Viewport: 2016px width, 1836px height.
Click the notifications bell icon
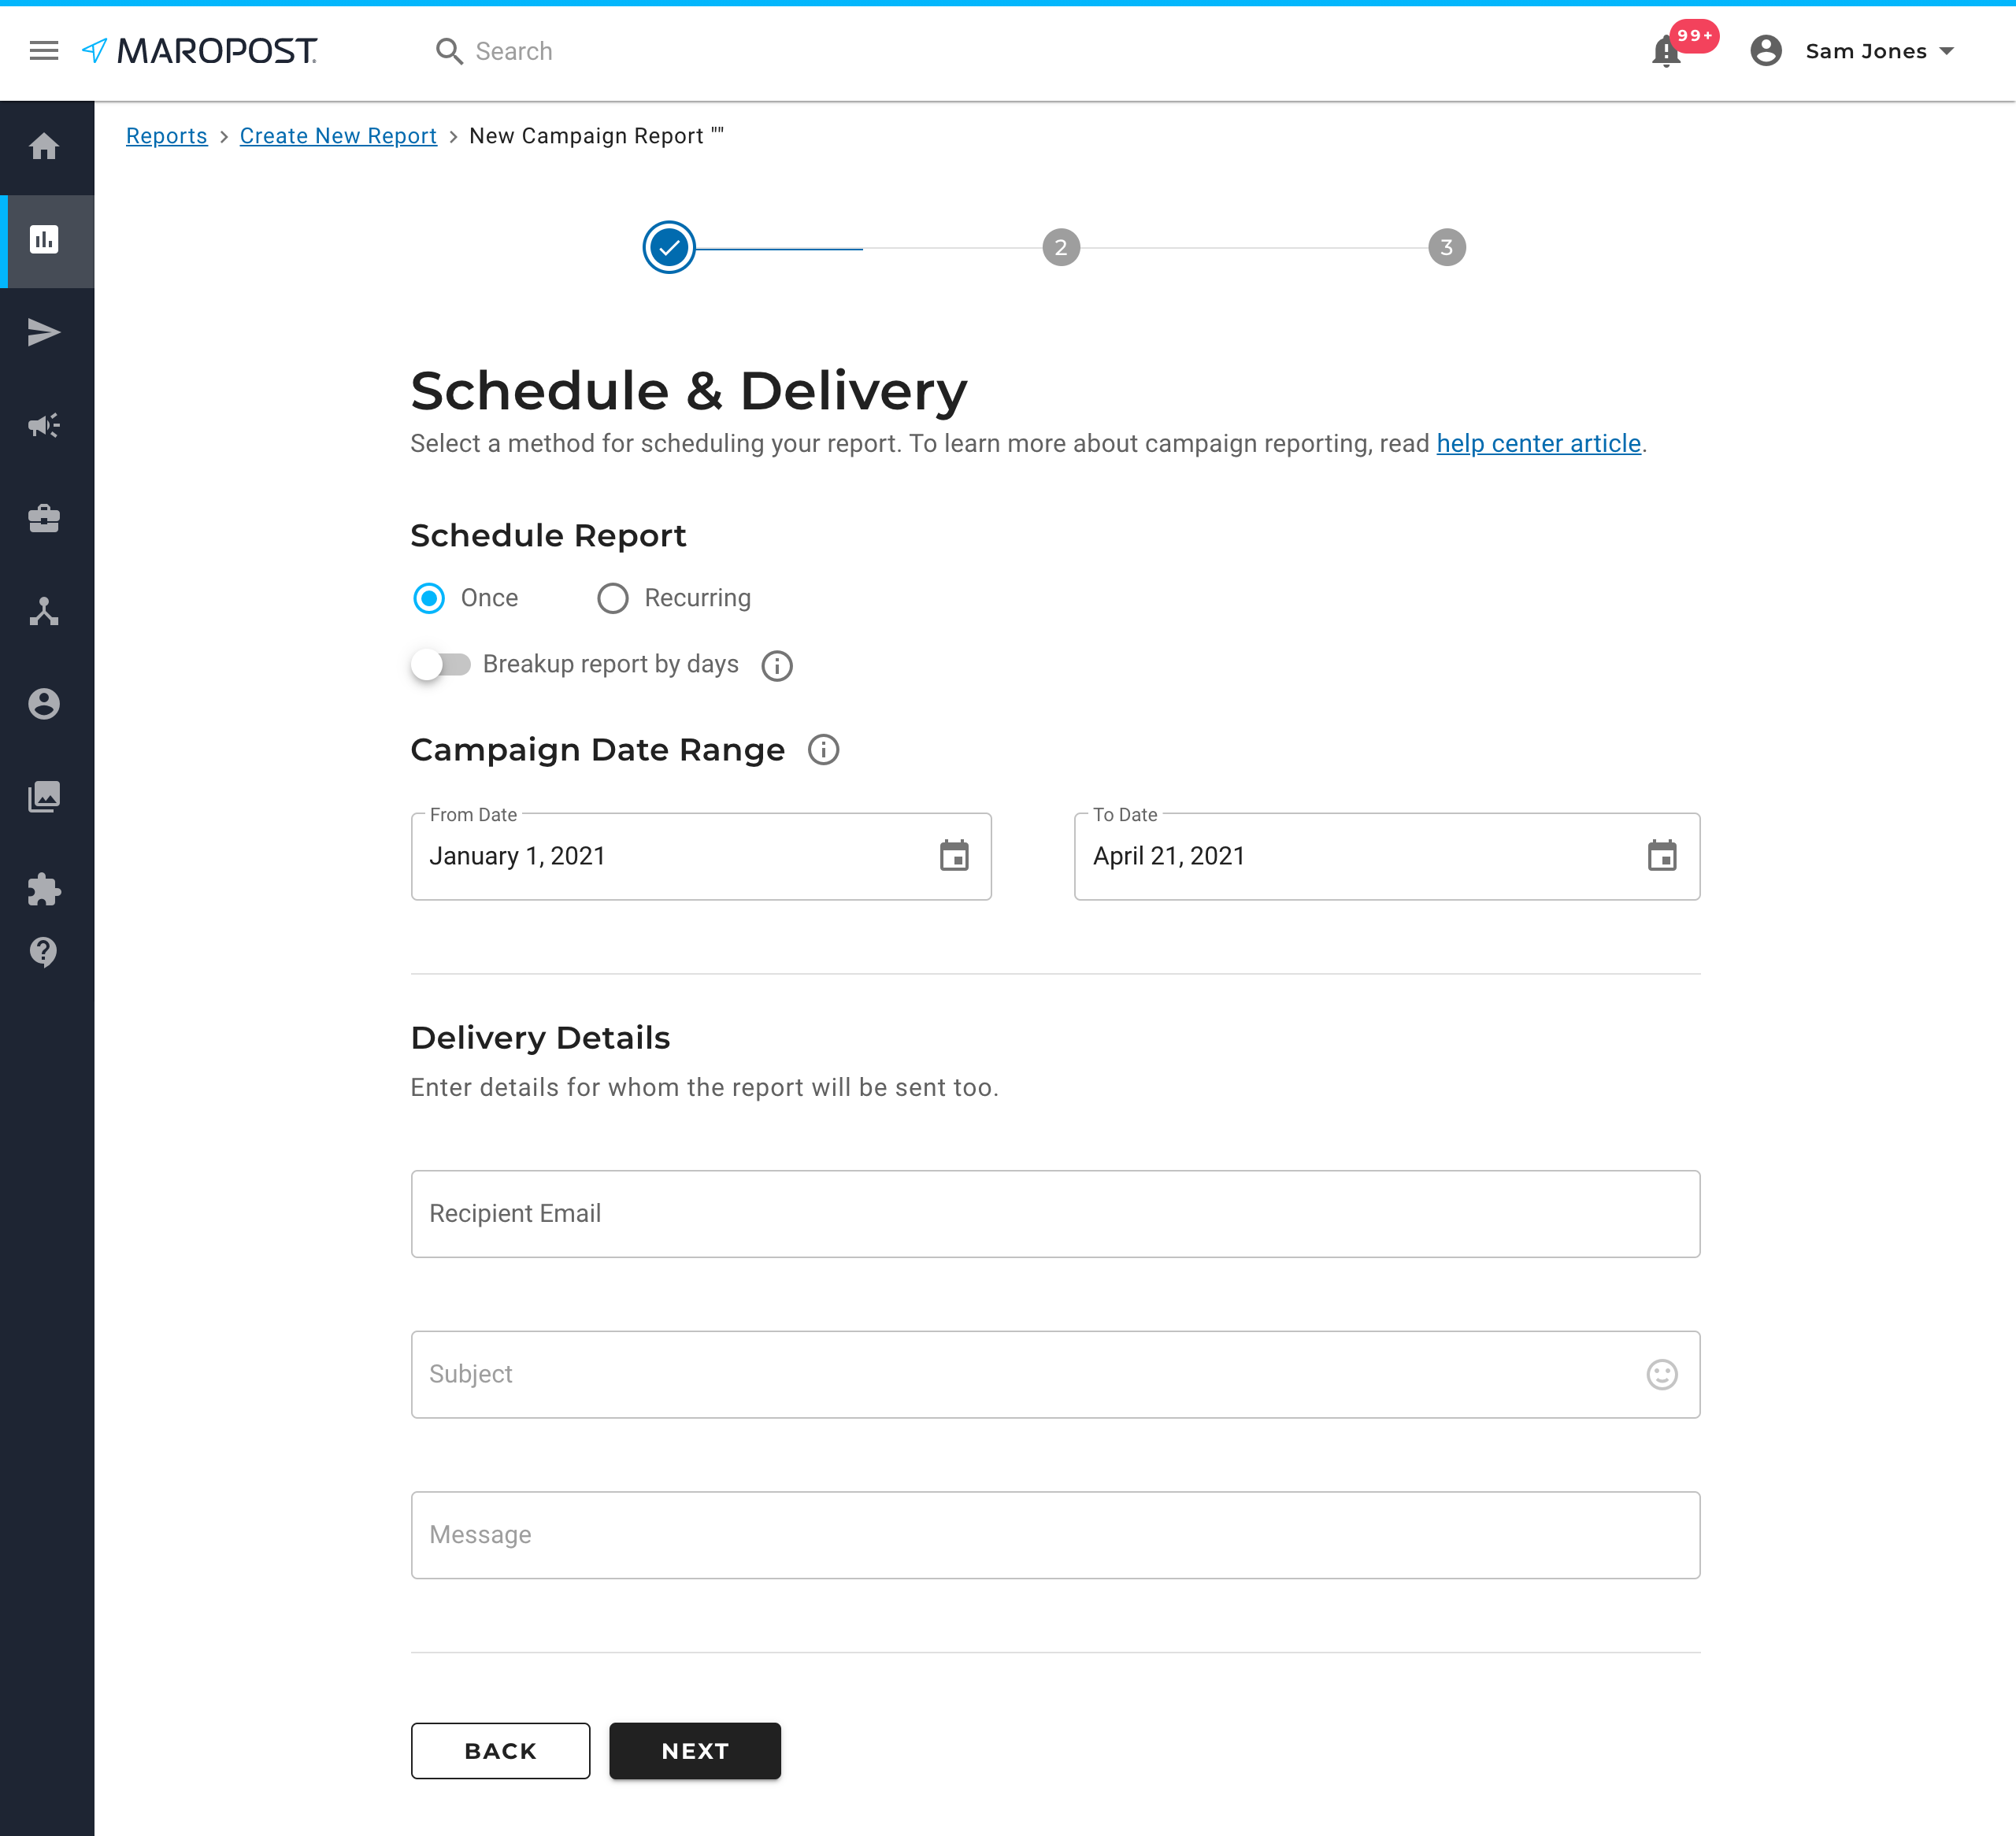pyautogui.click(x=1666, y=51)
